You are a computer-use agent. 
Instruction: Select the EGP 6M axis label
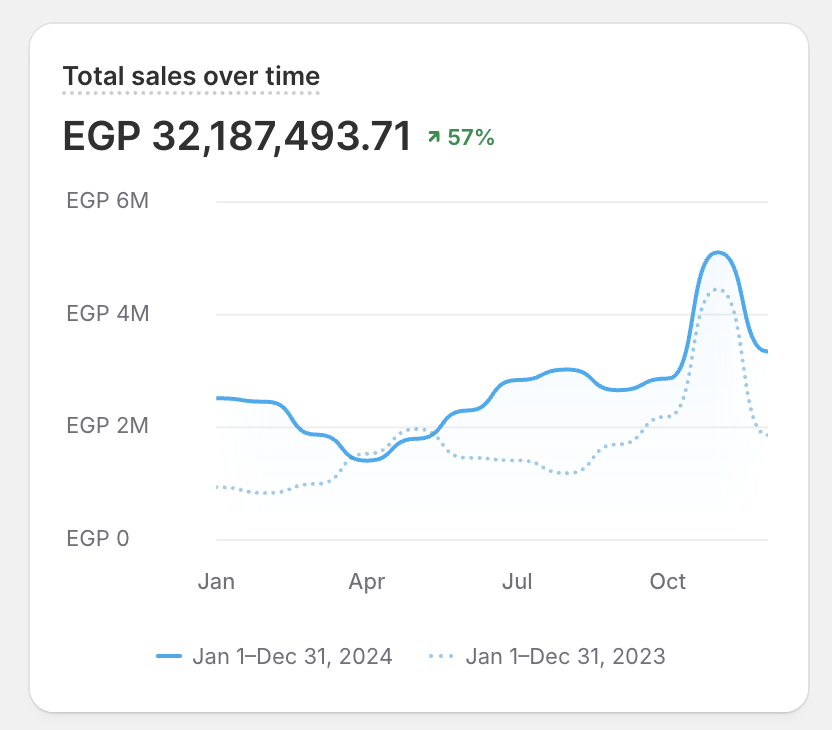(x=107, y=201)
